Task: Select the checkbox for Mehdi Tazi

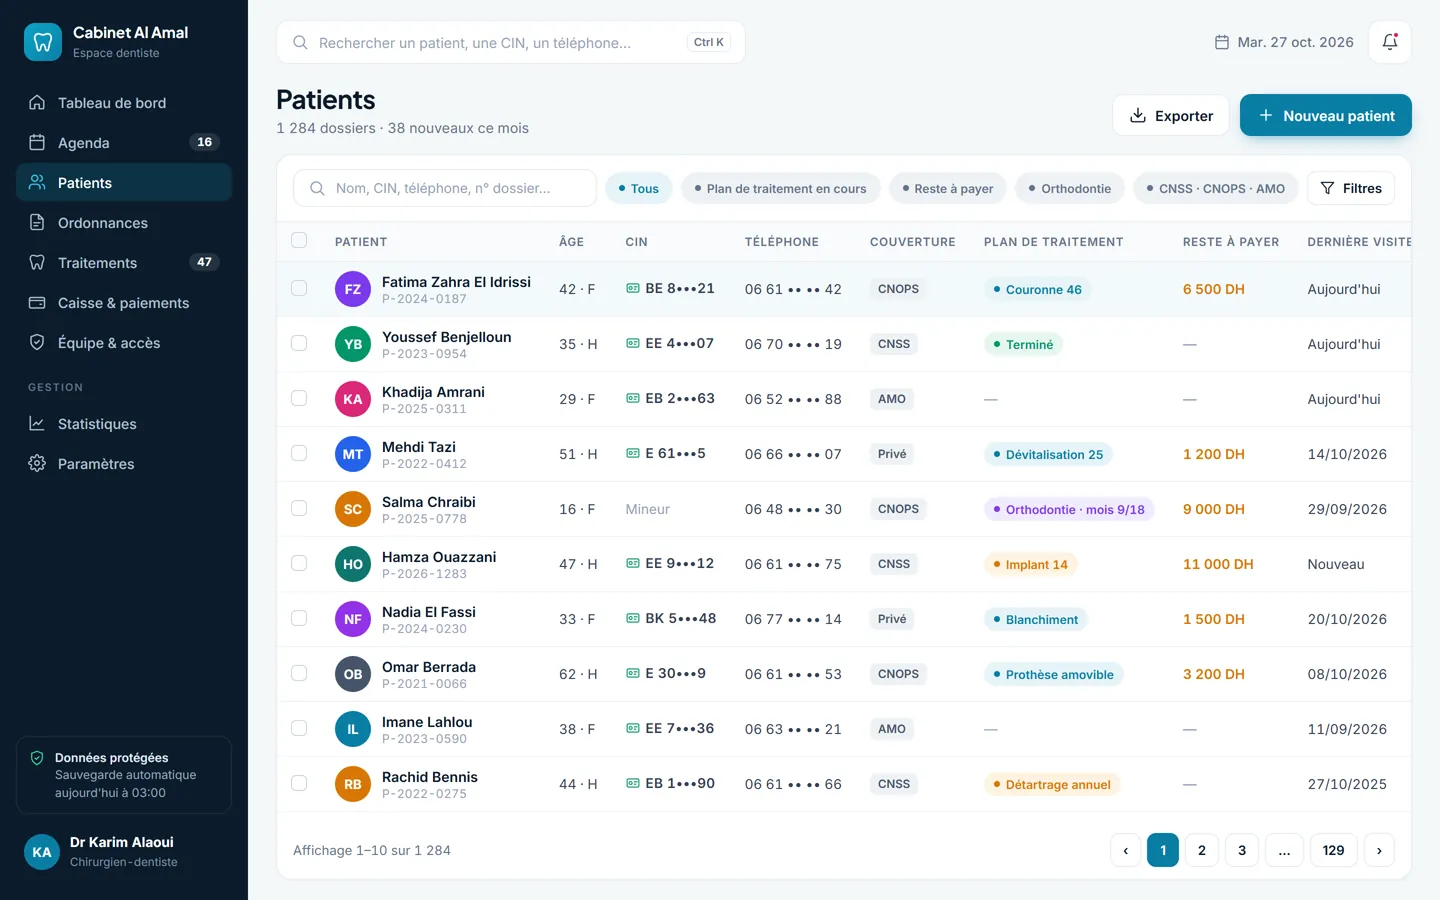Action: (299, 453)
